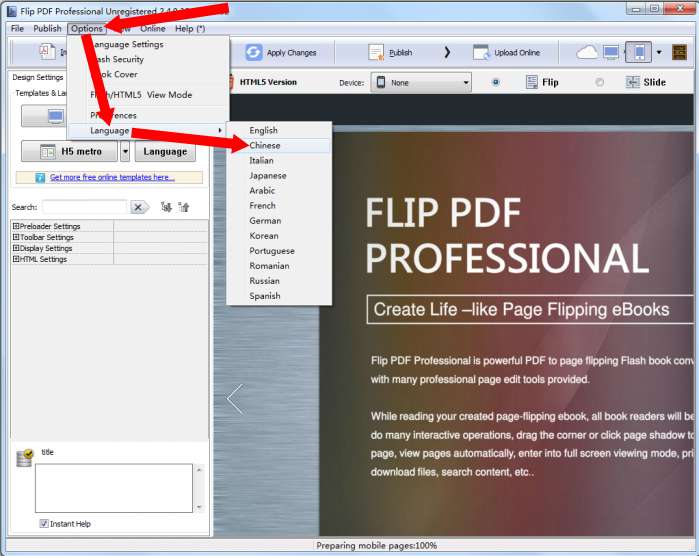Open the Options menu

86,29
